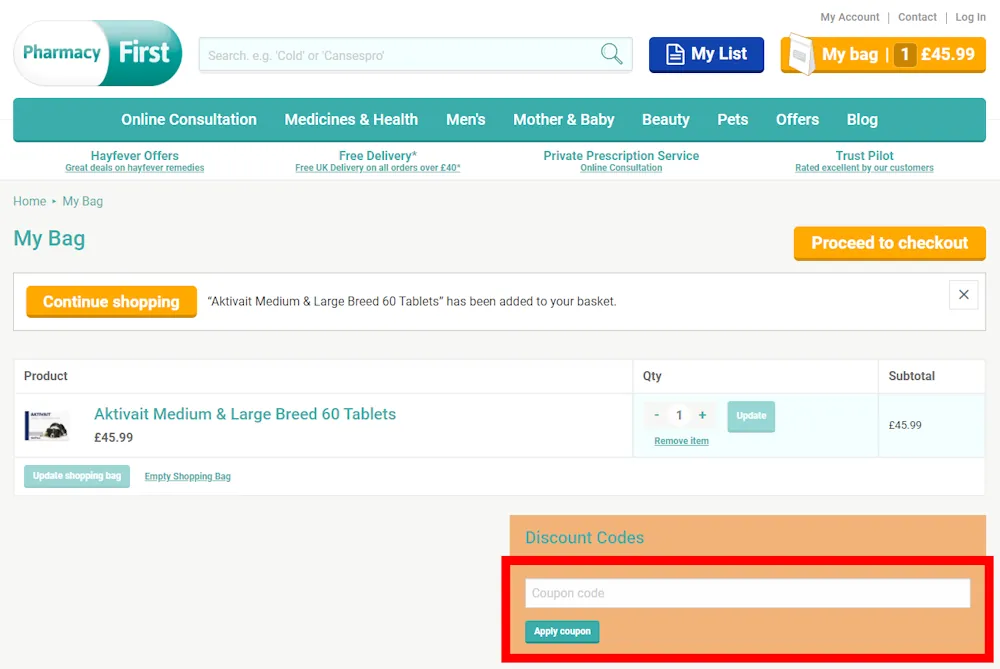Click the Home breadcrumb link
This screenshot has width=1000, height=669.
[x=30, y=202]
